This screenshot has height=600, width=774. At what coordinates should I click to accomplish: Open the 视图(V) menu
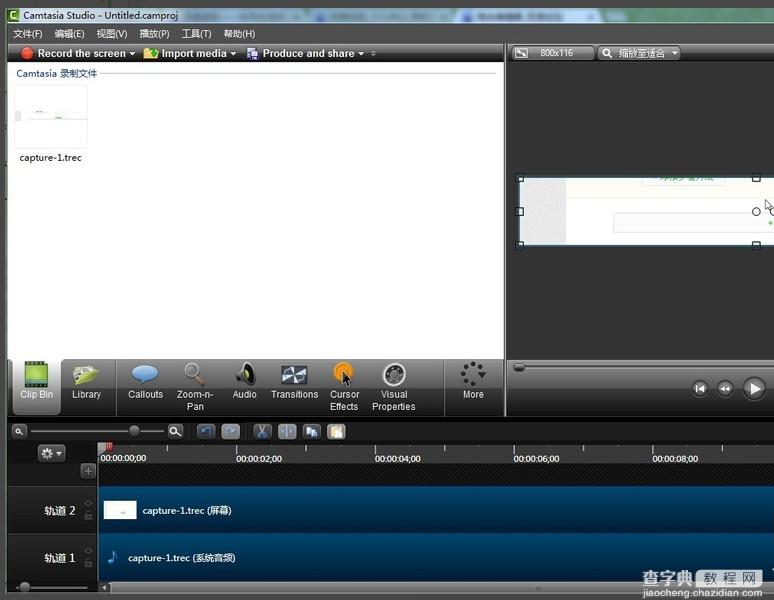pyautogui.click(x=112, y=34)
